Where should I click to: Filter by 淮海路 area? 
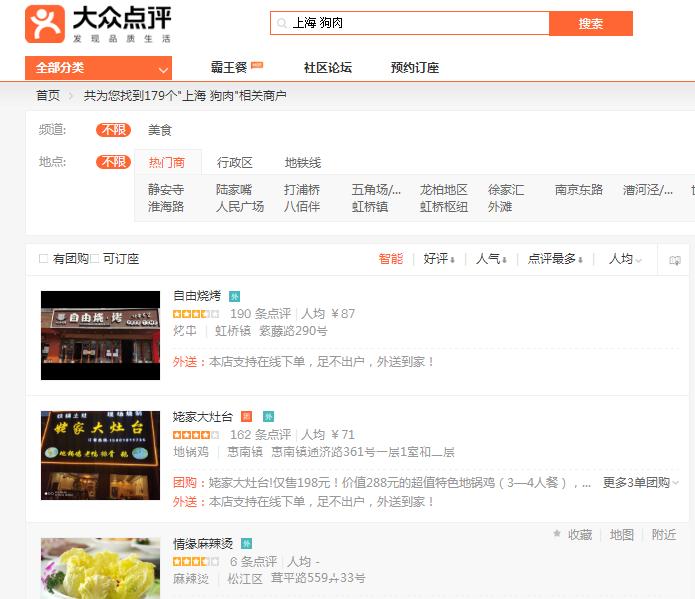166,207
